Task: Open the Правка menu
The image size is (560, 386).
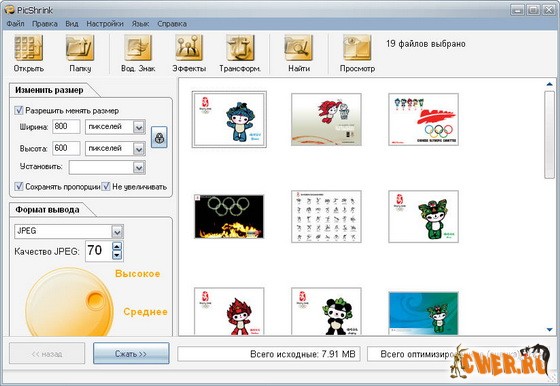Action: (x=45, y=24)
